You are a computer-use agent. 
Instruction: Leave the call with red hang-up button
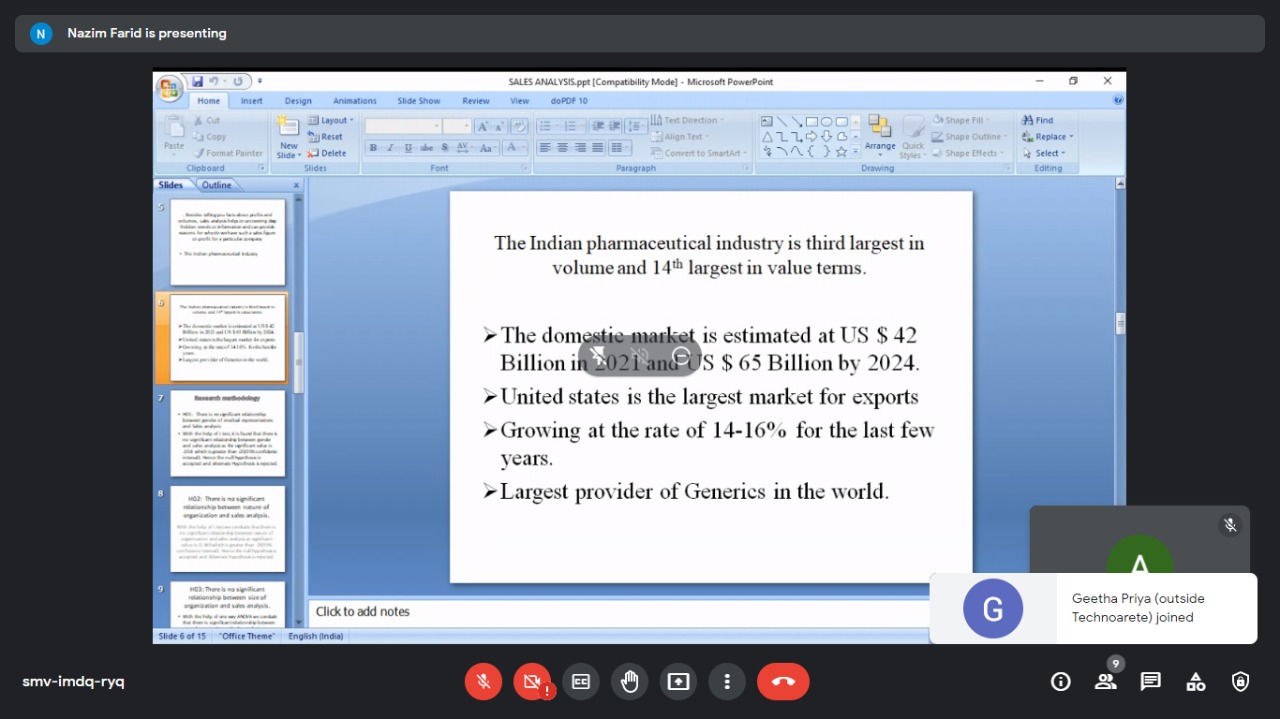coord(783,682)
